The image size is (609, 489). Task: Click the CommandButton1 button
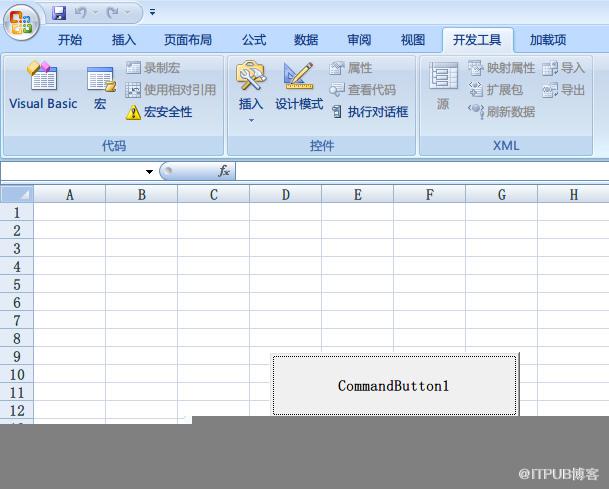[395, 385]
